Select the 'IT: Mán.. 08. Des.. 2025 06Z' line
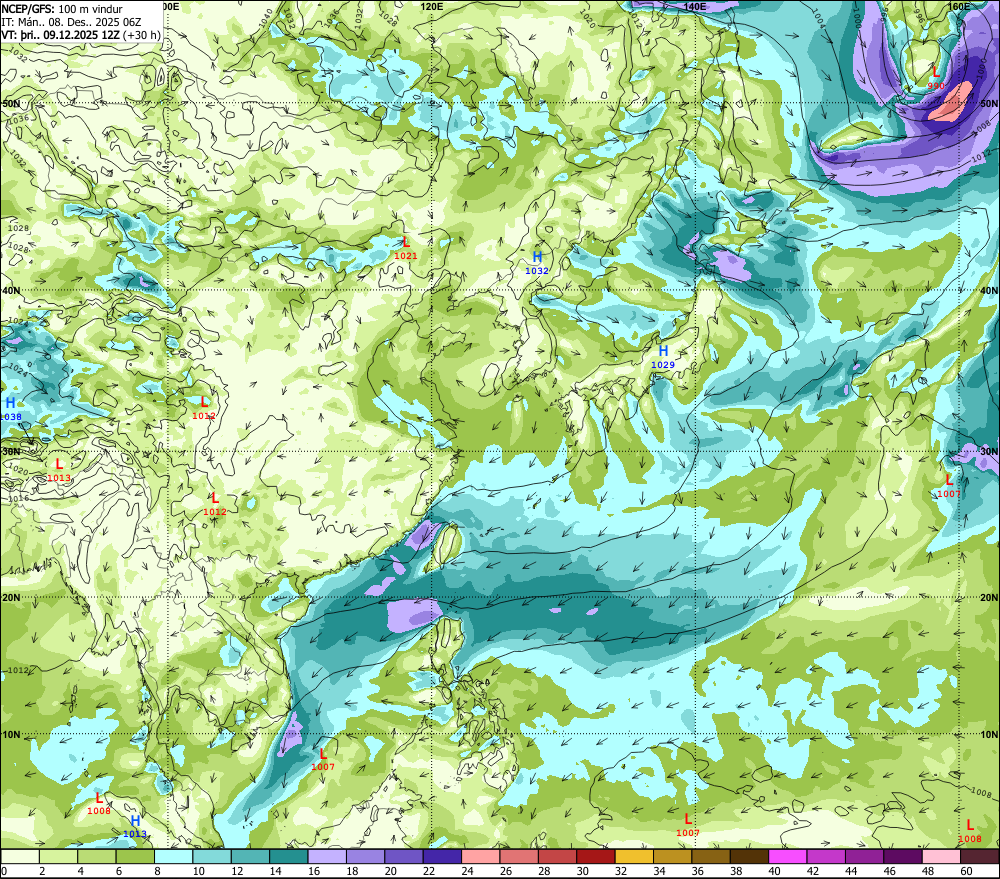 tap(71, 22)
